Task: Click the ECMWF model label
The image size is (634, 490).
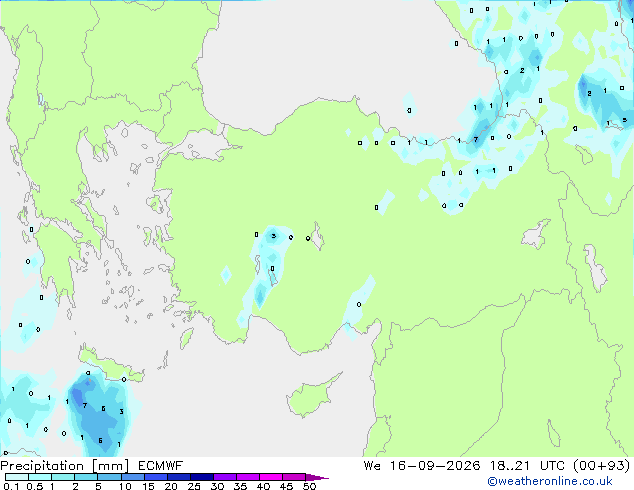Action: (160, 466)
